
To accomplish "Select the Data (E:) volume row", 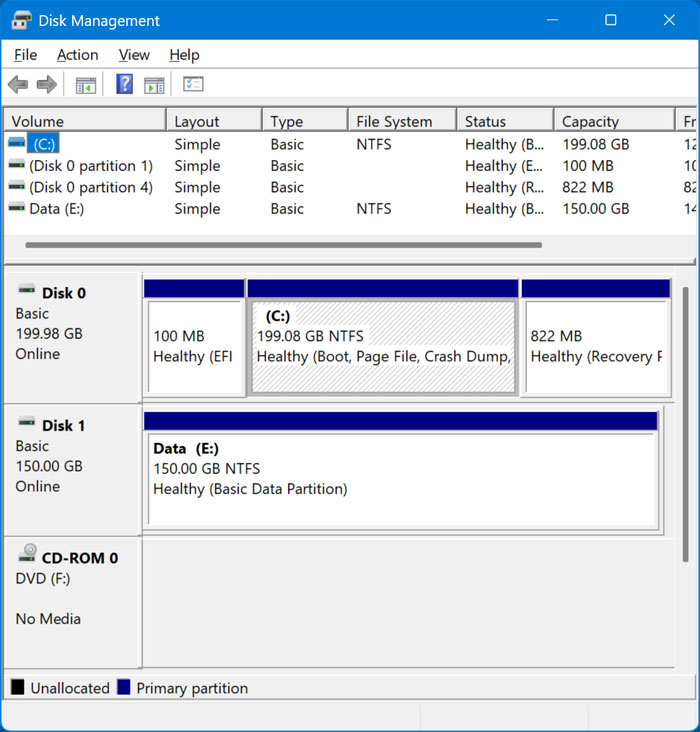I will click(x=350, y=209).
